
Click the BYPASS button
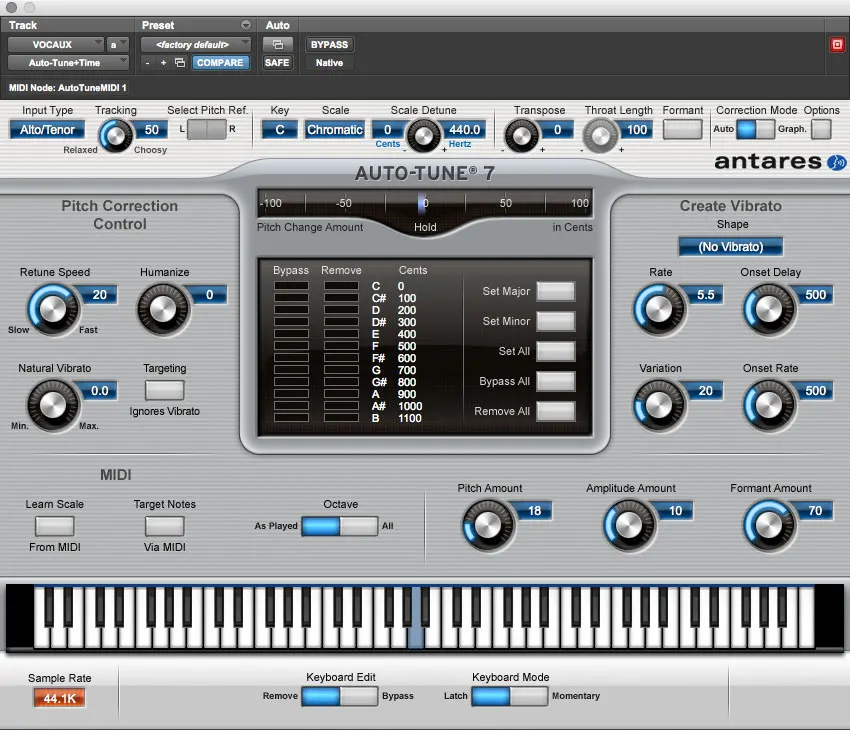pyautogui.click(x=330, y=44)
